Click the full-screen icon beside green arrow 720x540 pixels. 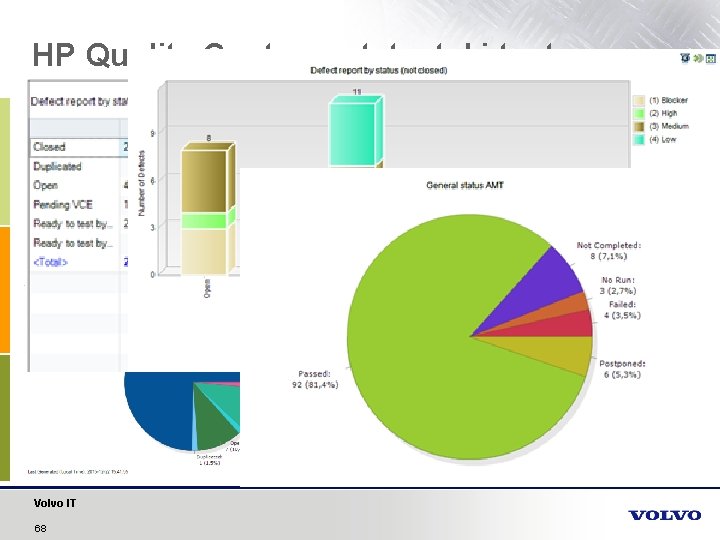pos(710,58)
